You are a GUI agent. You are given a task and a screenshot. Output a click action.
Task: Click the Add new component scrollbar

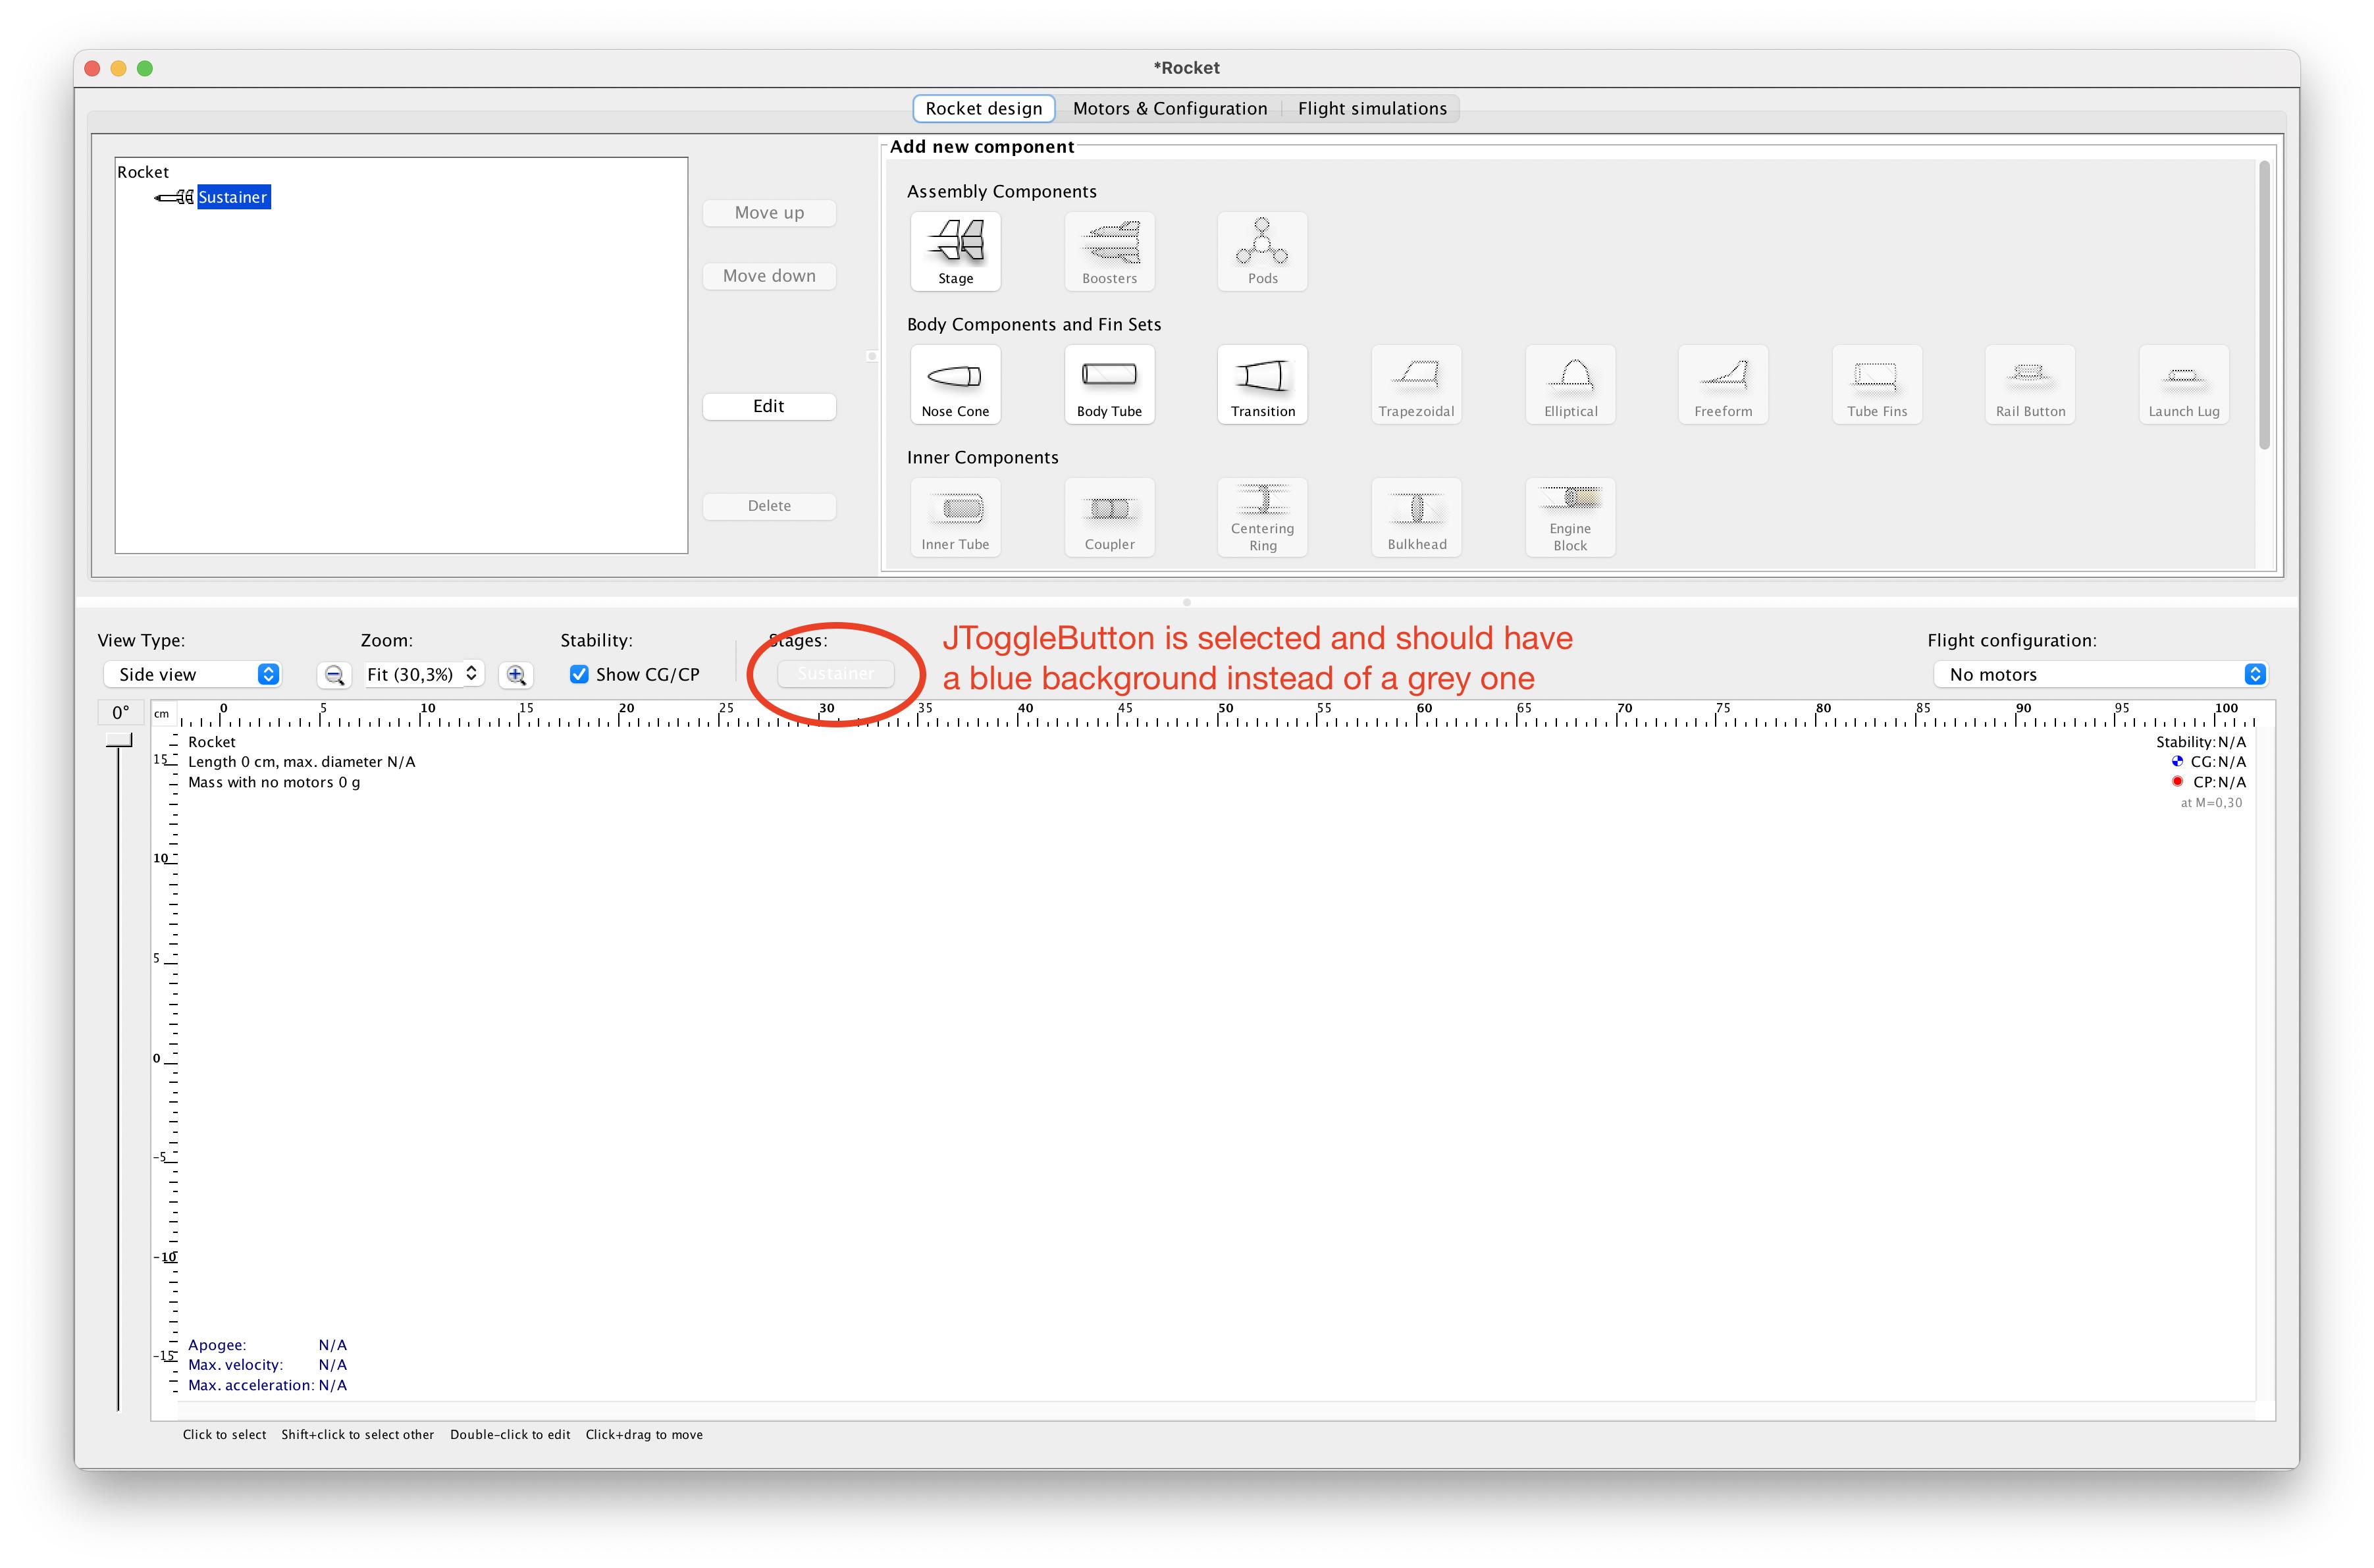[2264, 305]
